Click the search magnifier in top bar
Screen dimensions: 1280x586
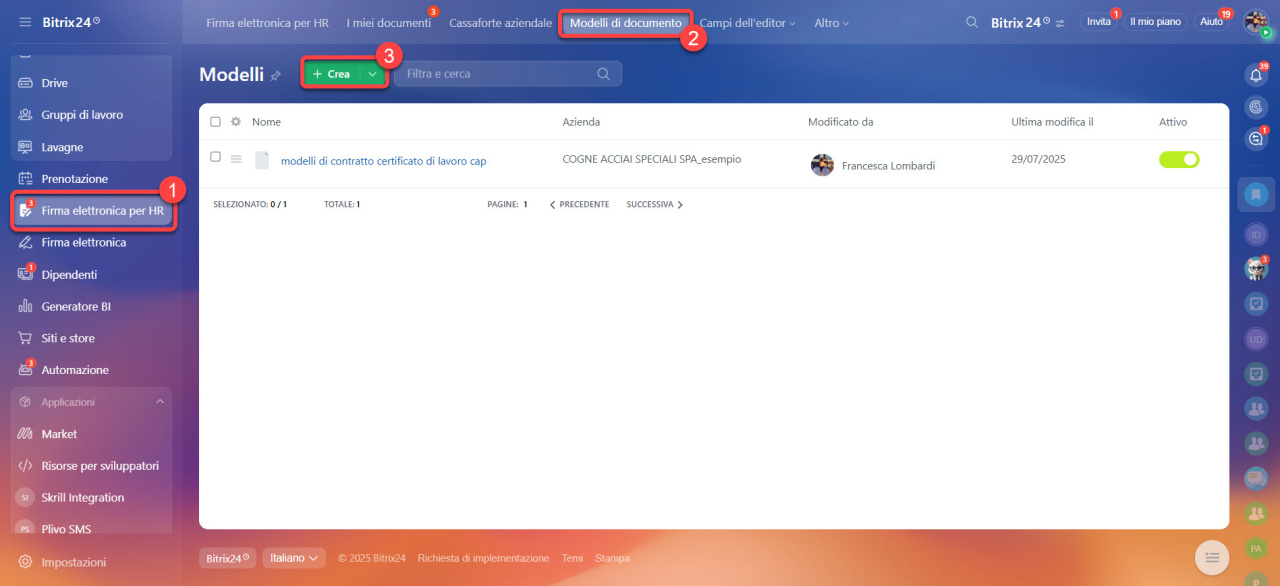(x=971, y=22)
